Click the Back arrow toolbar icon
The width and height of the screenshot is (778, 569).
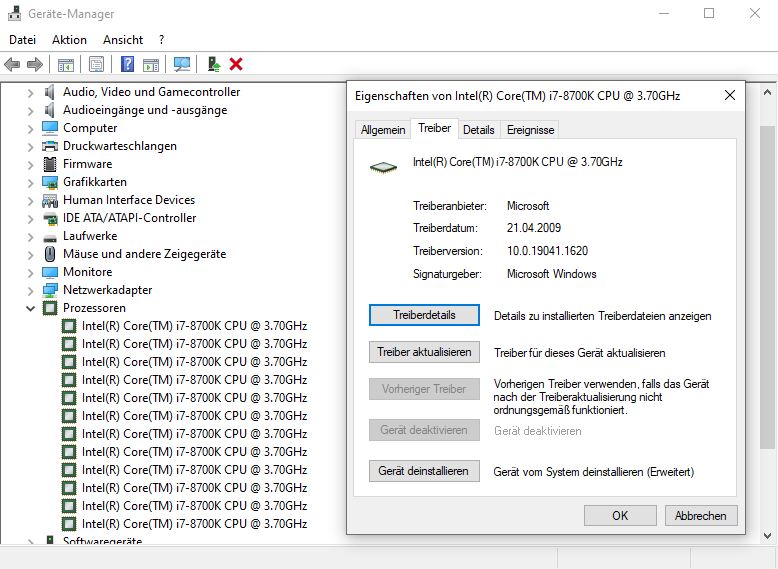point(12,64)
